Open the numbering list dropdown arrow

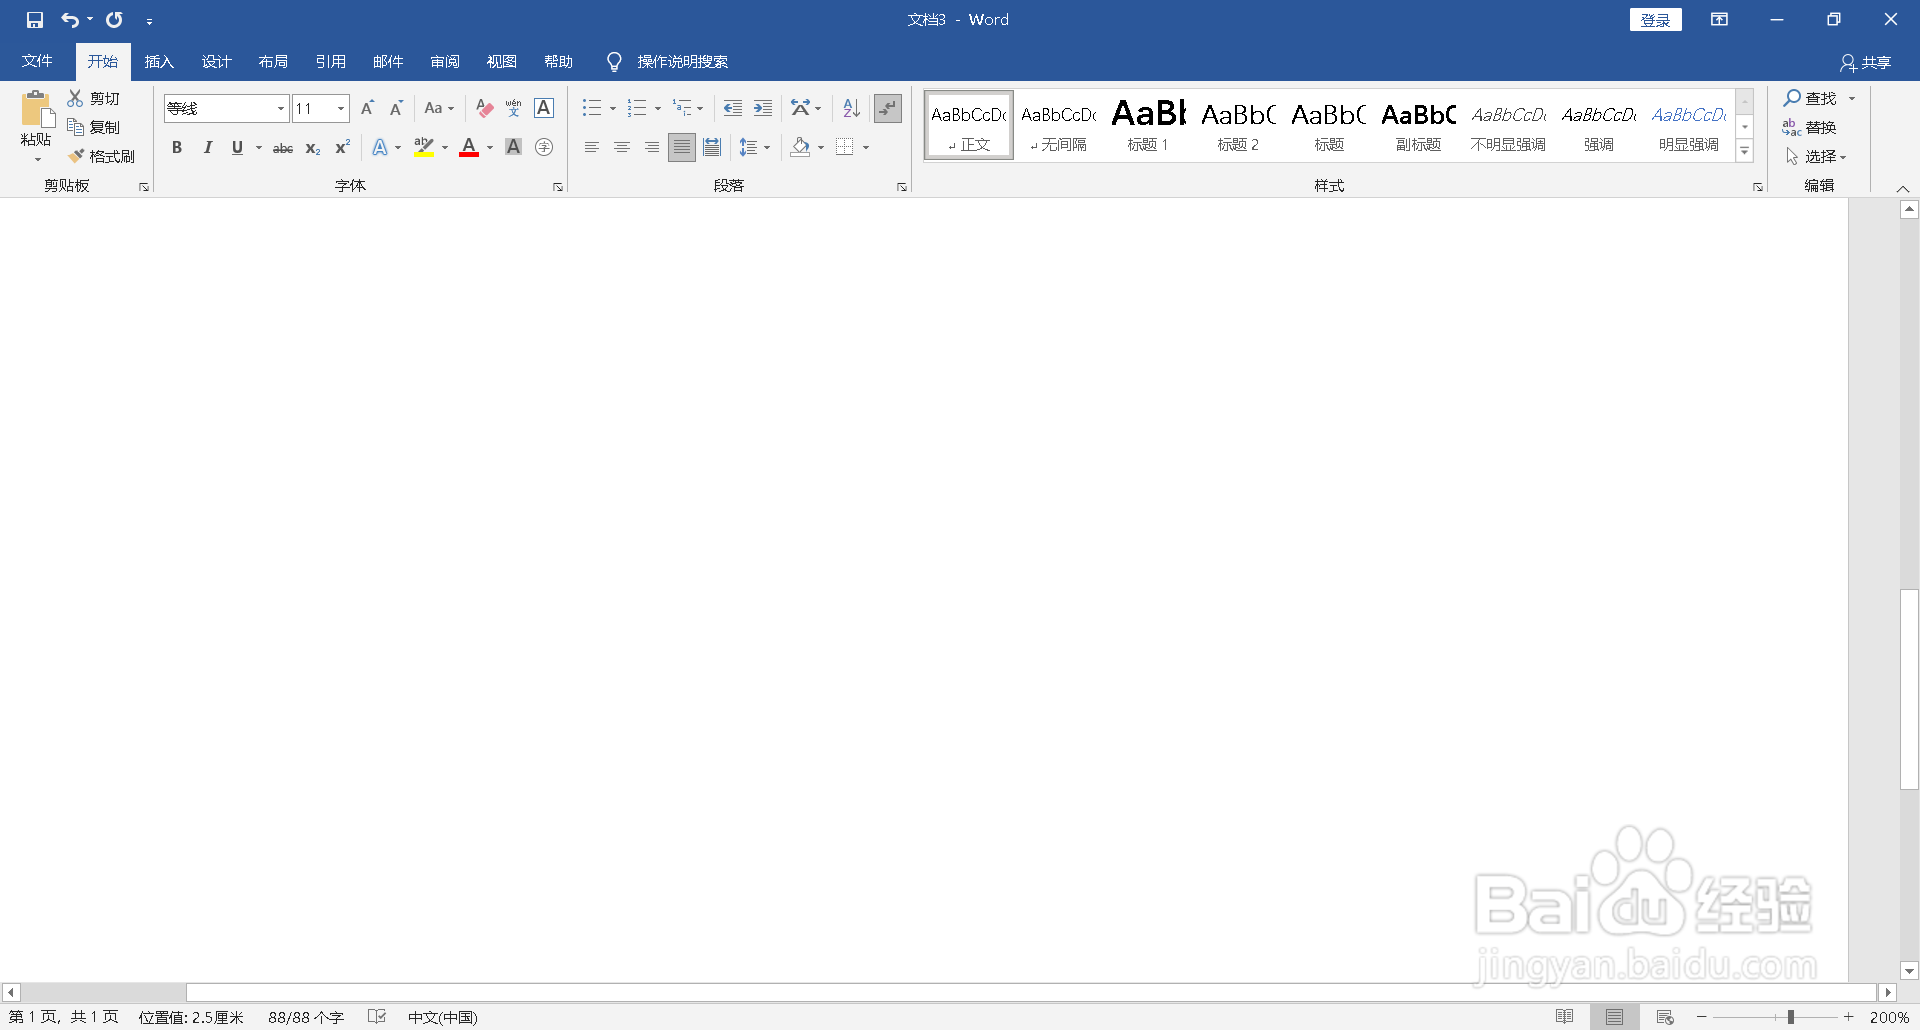[658, 108]
